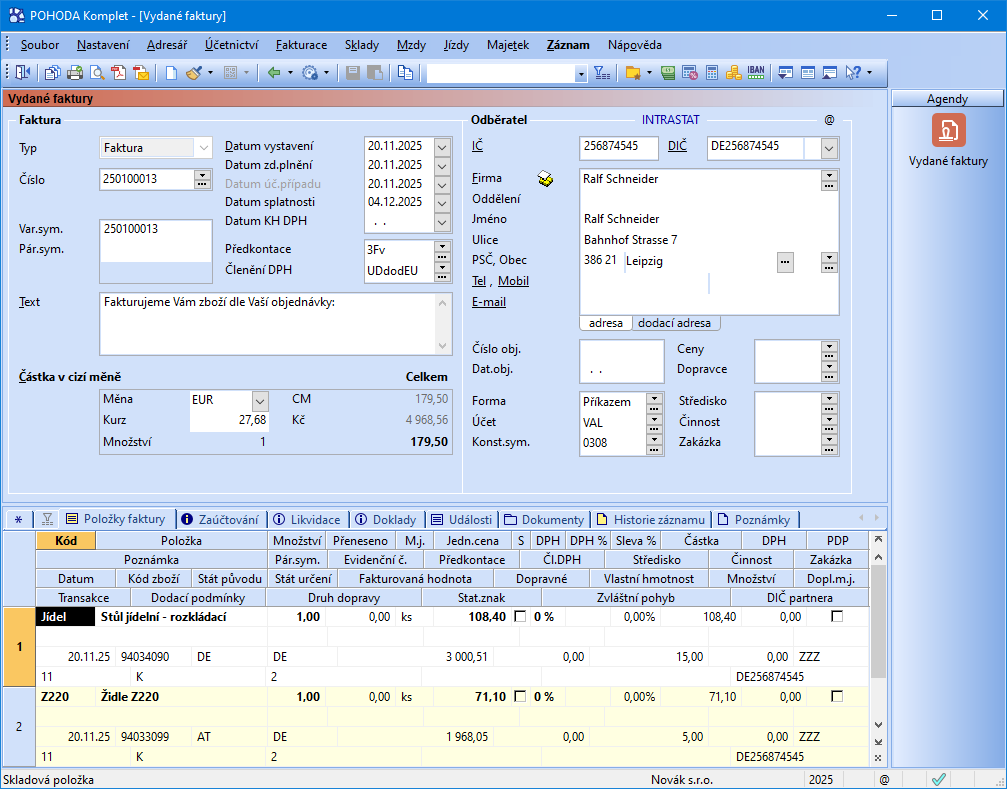Viewport: 1007px width, 789px height.
Task: Send PDF by email icon
Action: coord(141,73)
